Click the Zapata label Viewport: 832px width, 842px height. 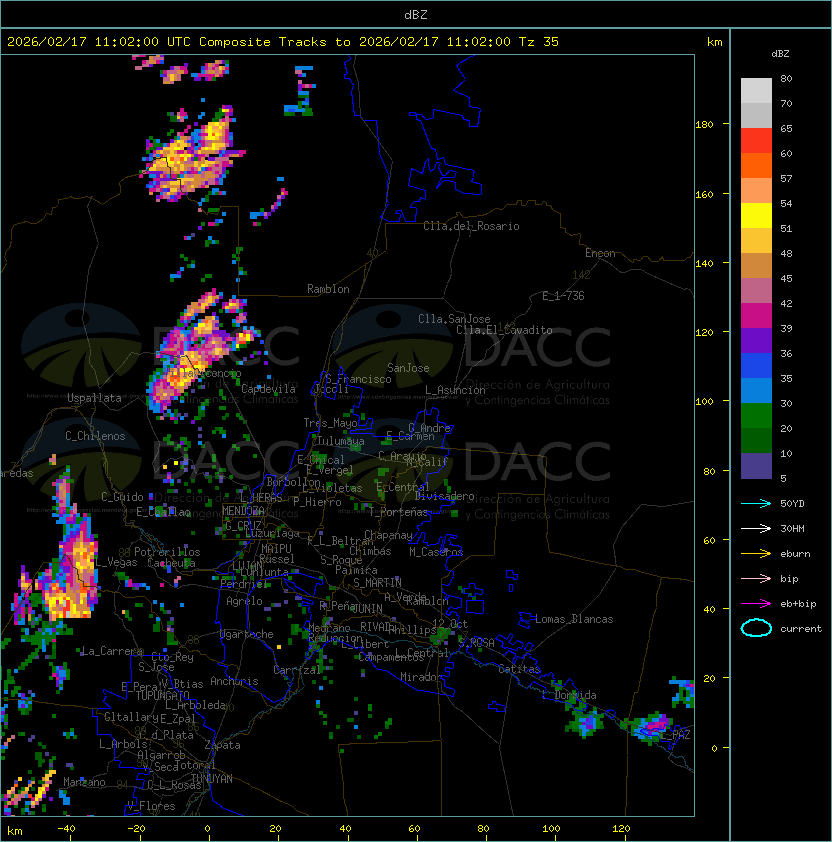(222, 745)
